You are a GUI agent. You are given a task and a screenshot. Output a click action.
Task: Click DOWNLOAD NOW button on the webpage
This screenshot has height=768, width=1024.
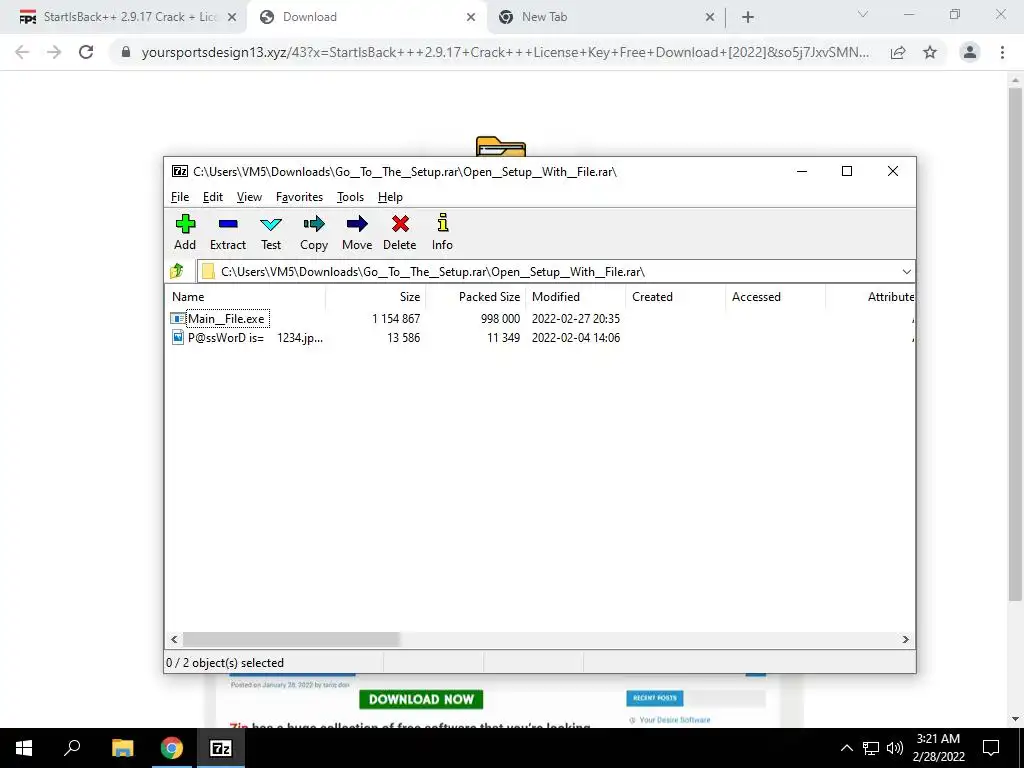pyautogui.click(x=421, y=699)
